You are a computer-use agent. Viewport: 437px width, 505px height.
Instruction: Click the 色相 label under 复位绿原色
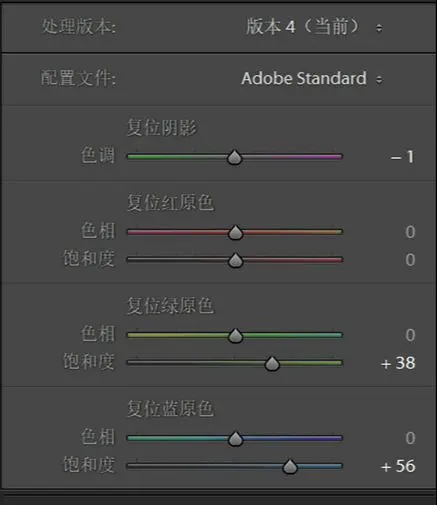(98, 334)
